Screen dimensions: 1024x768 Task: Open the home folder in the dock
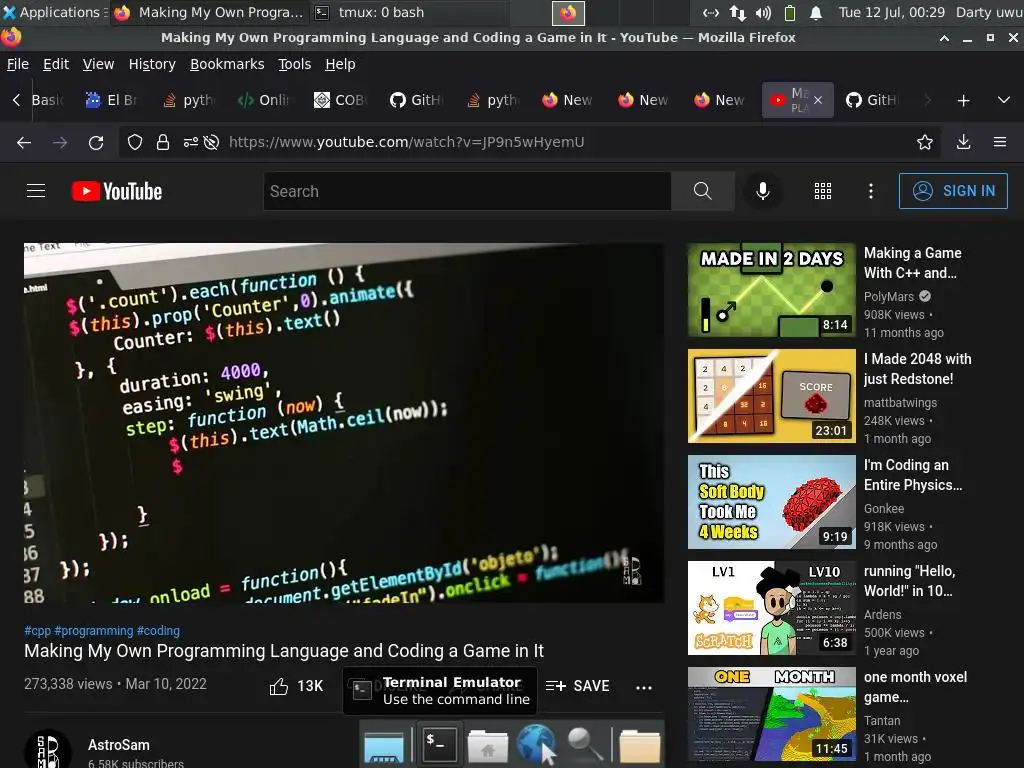[488, 746]
